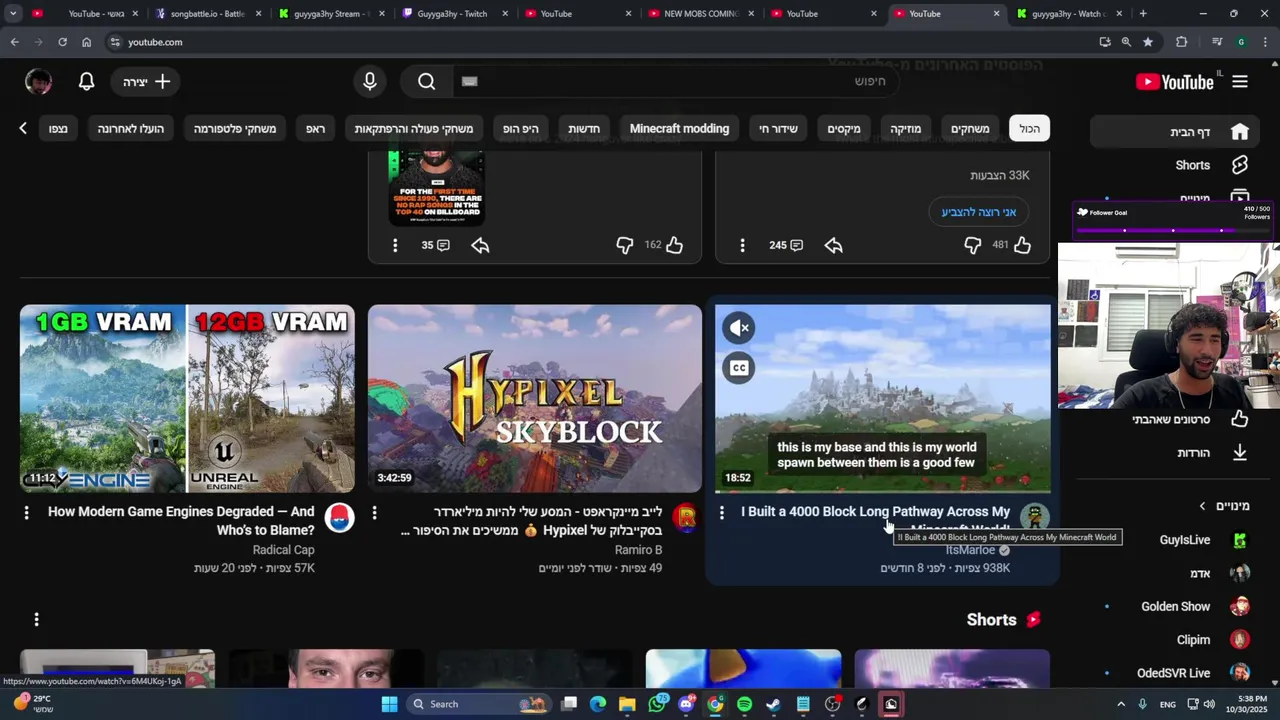This screenshot has height=720, width=1280.
Task: Select the משחקי פלטפורמה chip
Action: tap(235, 129)
